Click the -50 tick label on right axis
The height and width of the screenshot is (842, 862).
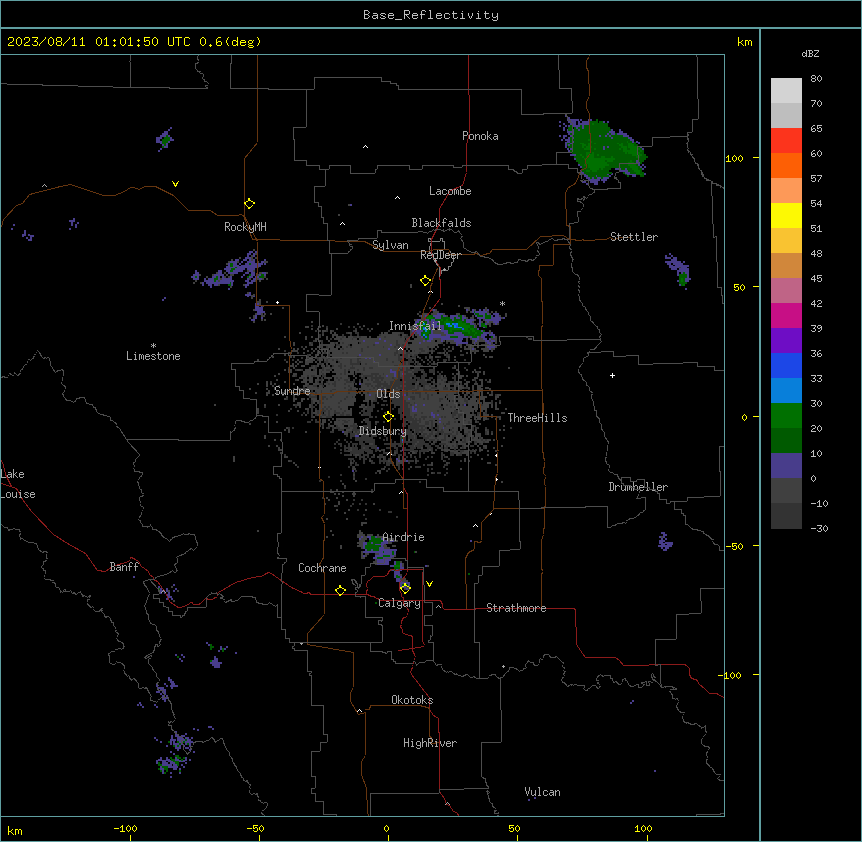[x=733, y=546]
